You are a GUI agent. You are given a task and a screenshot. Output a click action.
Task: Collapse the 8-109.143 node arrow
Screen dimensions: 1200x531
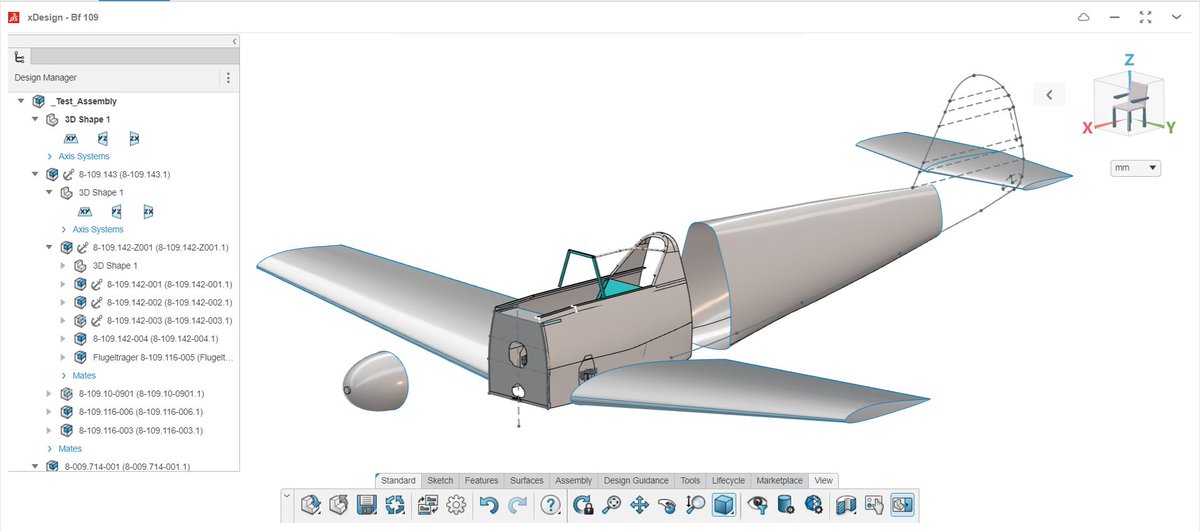tap(35, 174)
